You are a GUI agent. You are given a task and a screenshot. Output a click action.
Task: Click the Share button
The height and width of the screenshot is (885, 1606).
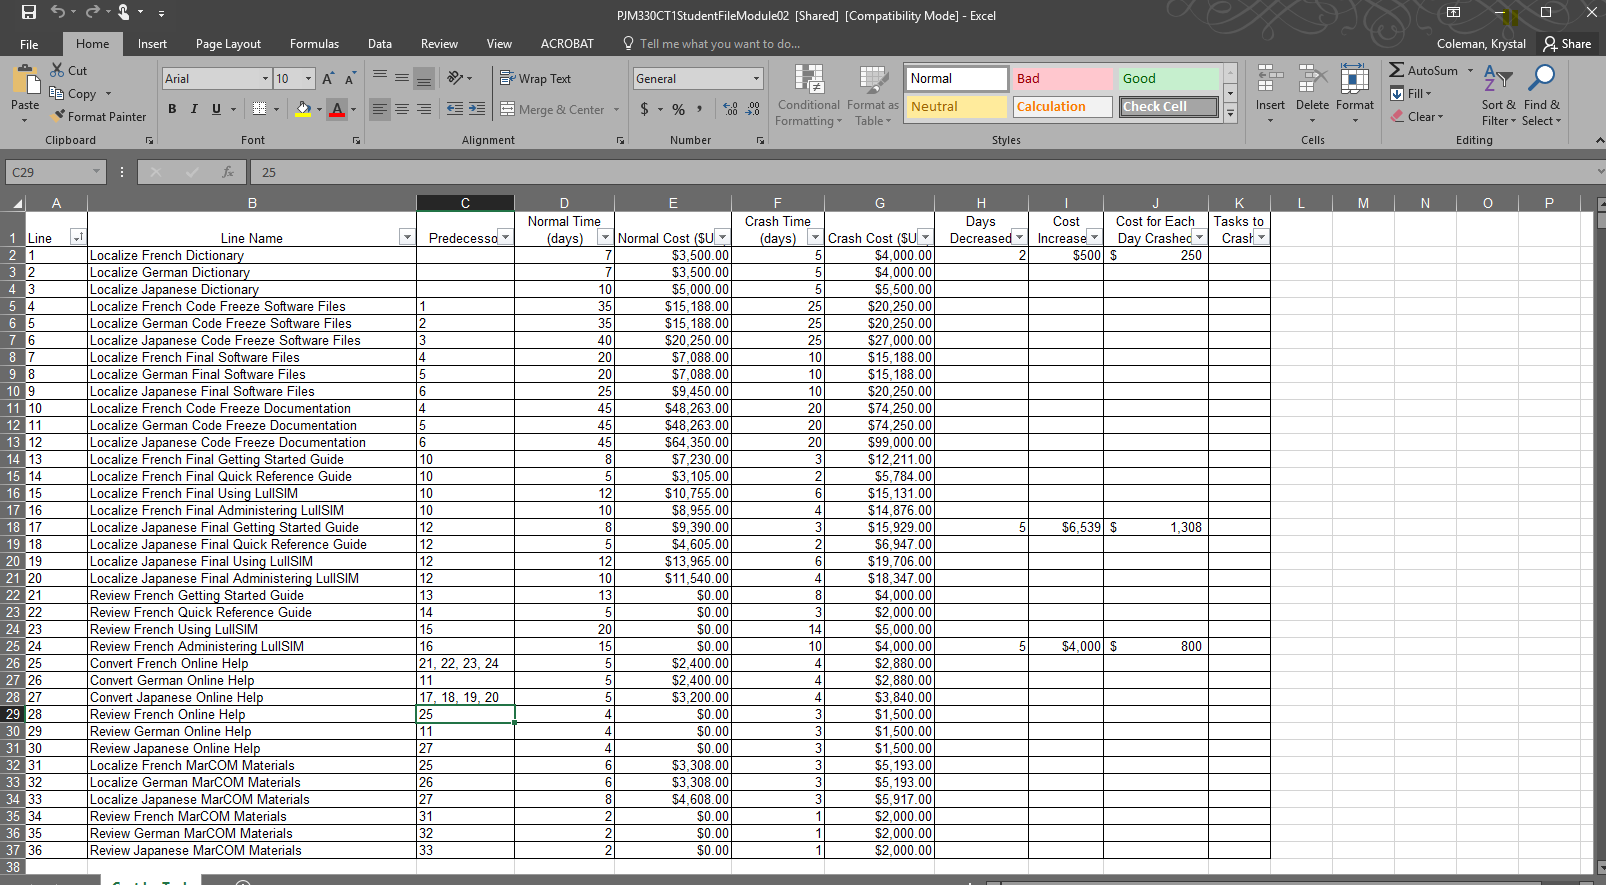point(1567,44)
